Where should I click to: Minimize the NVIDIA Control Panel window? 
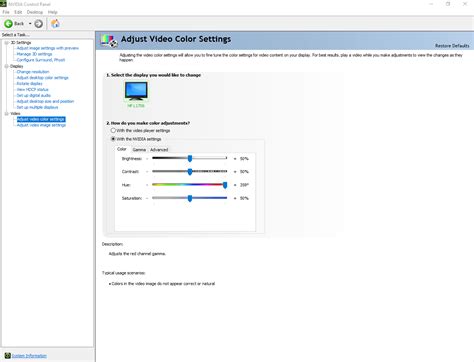click(431, 4)
